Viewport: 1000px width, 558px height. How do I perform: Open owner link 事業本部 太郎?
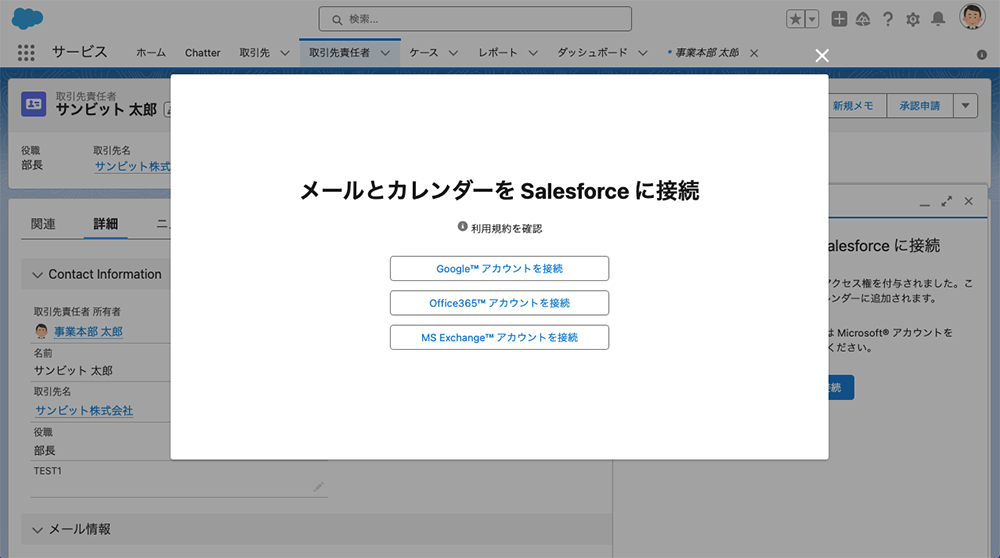(x=88, y=332)
